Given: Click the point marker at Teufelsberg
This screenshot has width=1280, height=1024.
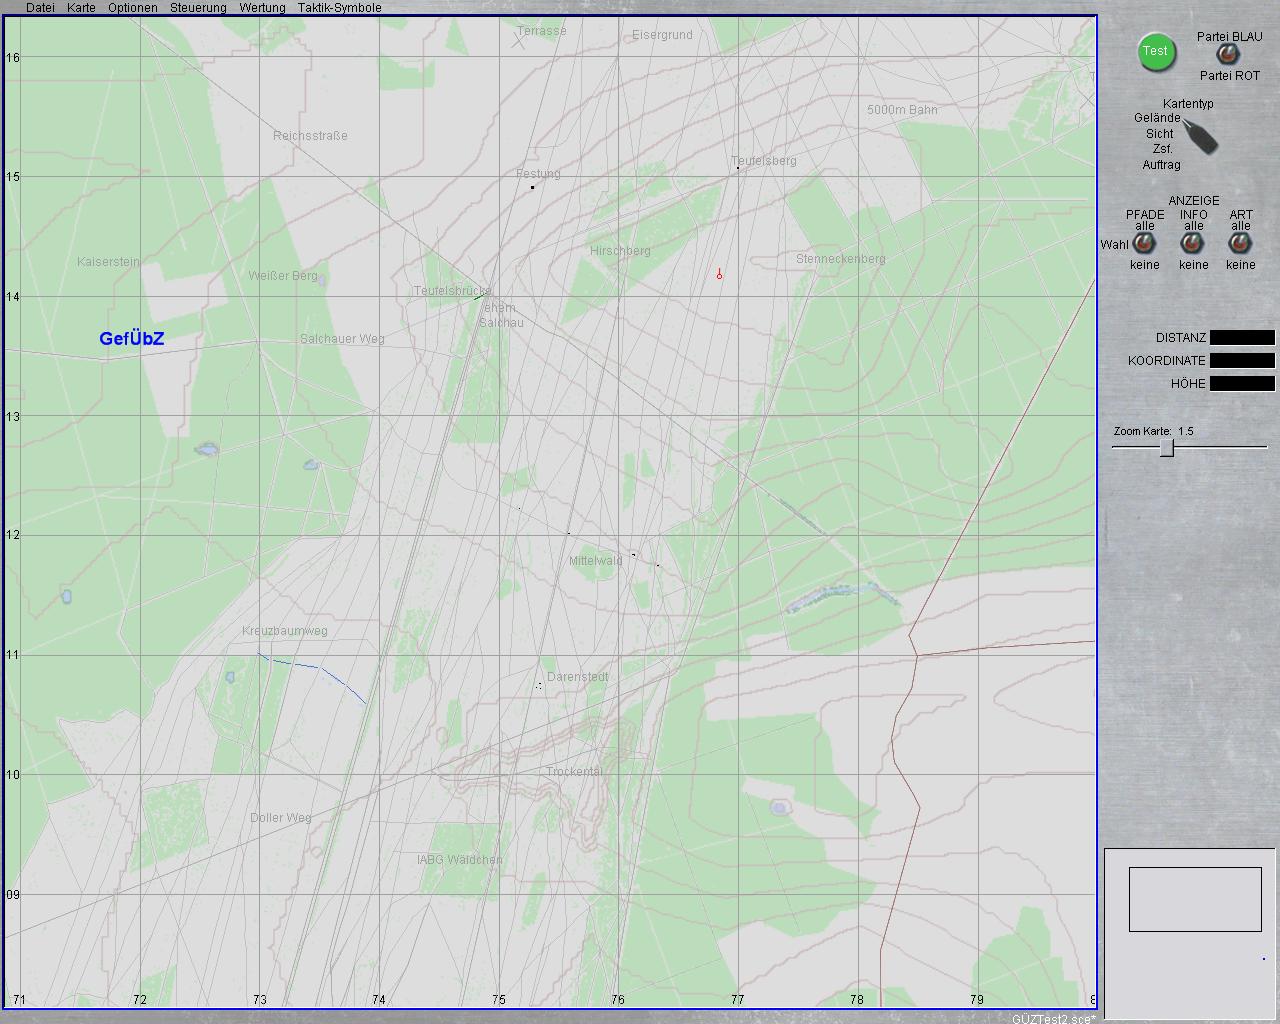Looking at the screenshot, I should click(738, 168).
